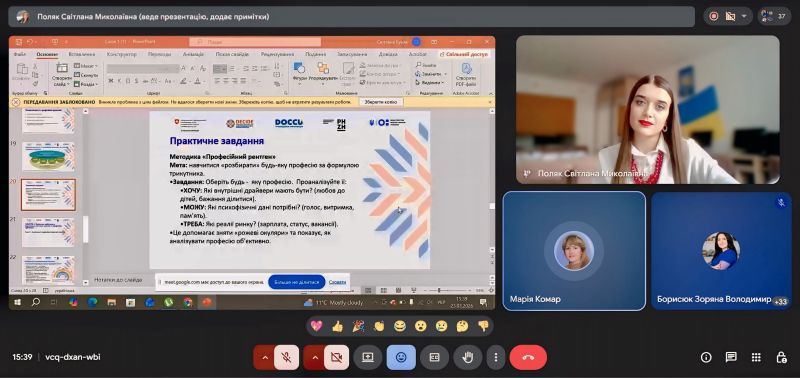Image resolution: width=800 pixels, height=378 pixels.
Task: Open more options three-dot menu
Action: pyautogui.click(x=495, y=358)
